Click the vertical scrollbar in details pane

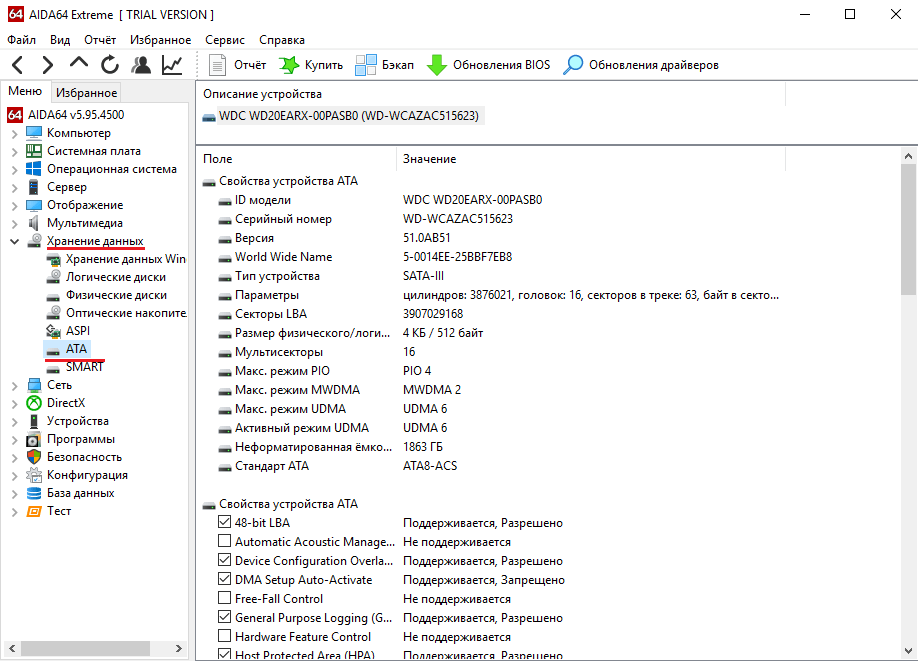point(907,400)
